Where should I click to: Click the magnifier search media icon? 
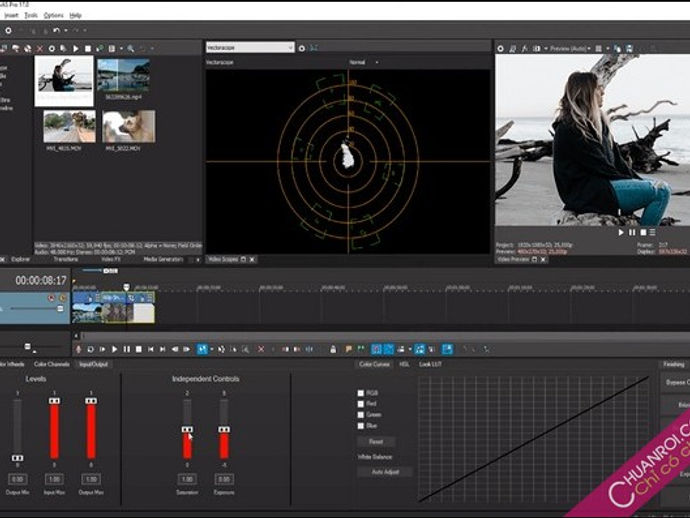click(131, 48)
